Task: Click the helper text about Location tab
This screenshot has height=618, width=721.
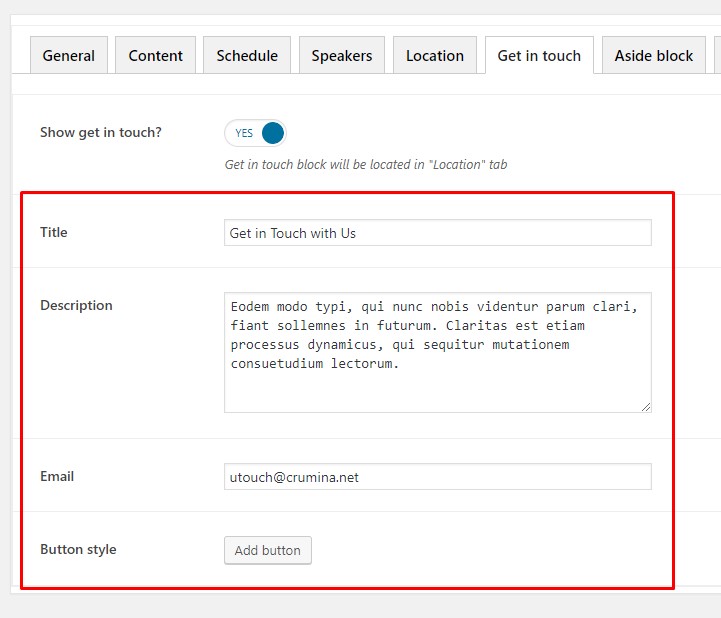Action: (365, 164)
